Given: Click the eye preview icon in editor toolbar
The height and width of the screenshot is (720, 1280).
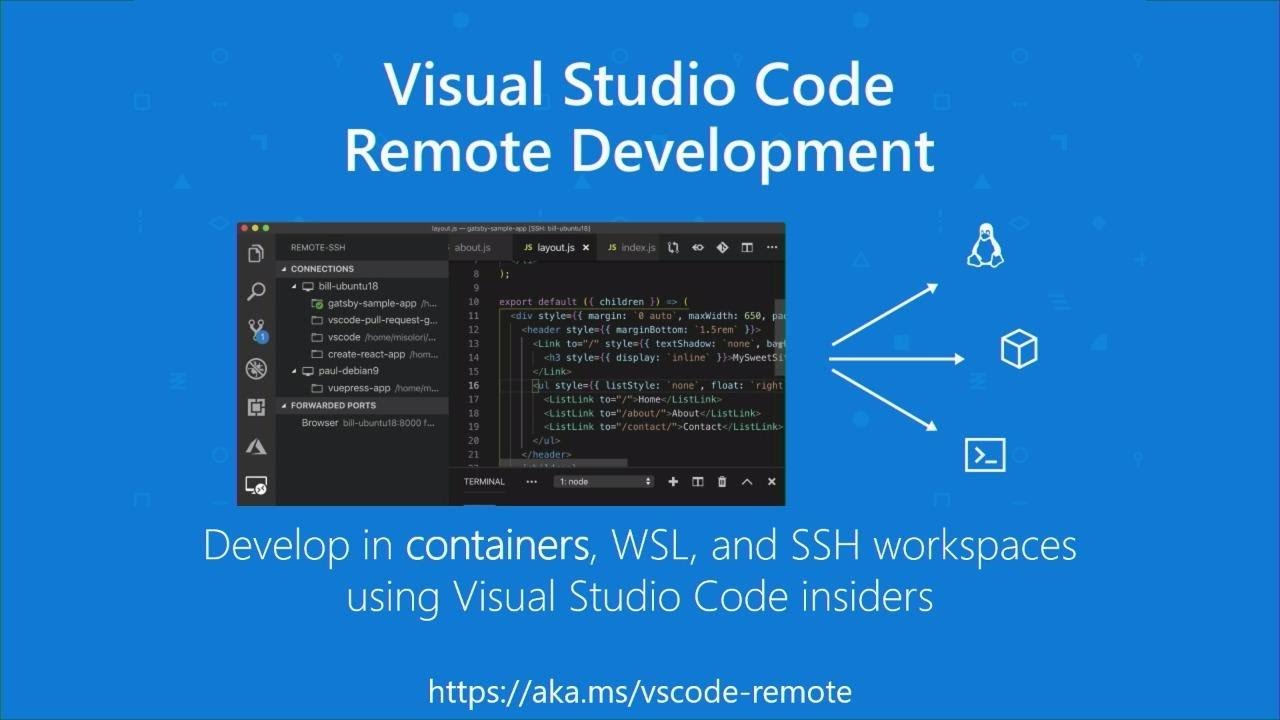Looking at the screenshot, I should point(698,247).
